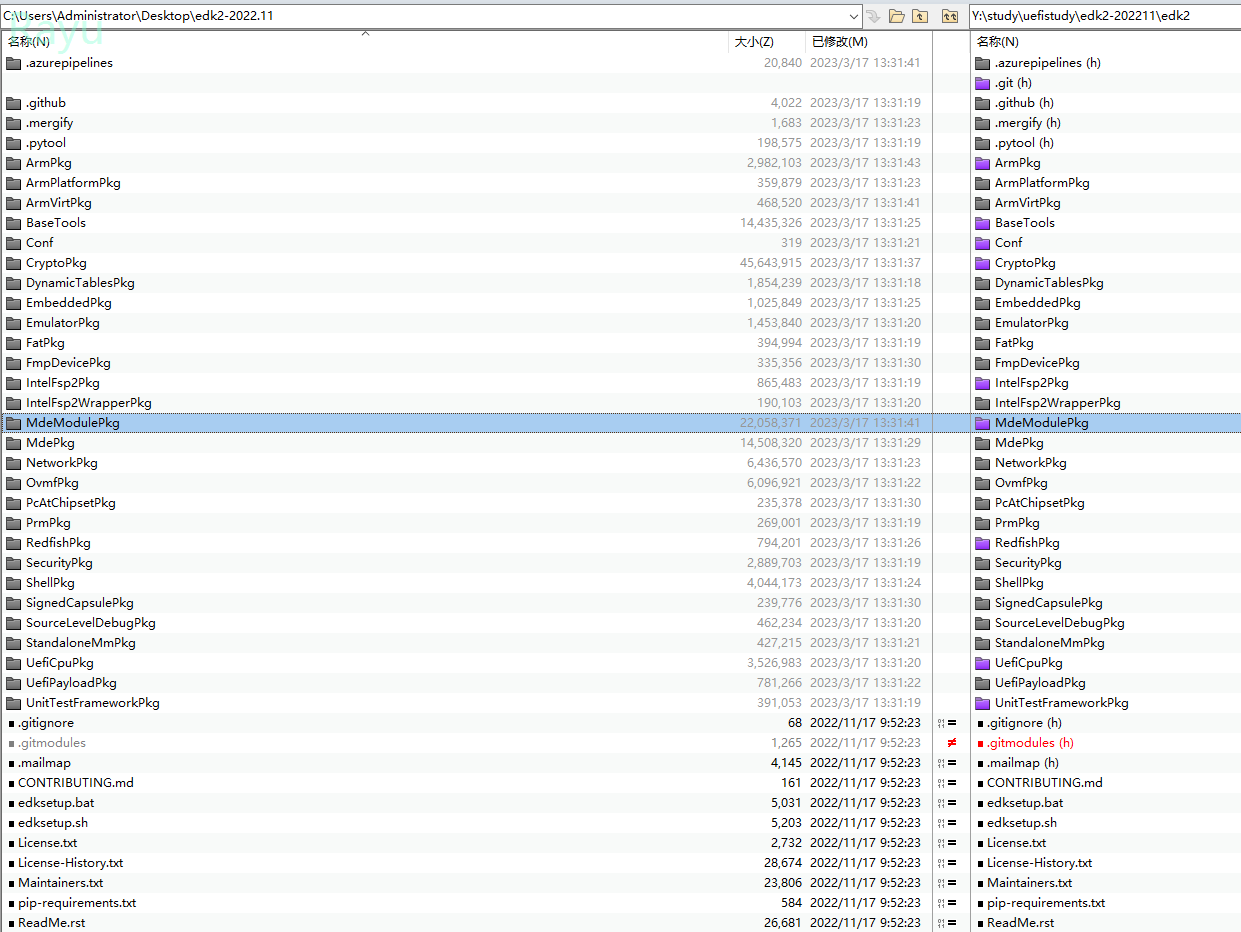
Task: Click the folder icon of PrmPkg sized 269,001
Action: click(x=13, y=523)
